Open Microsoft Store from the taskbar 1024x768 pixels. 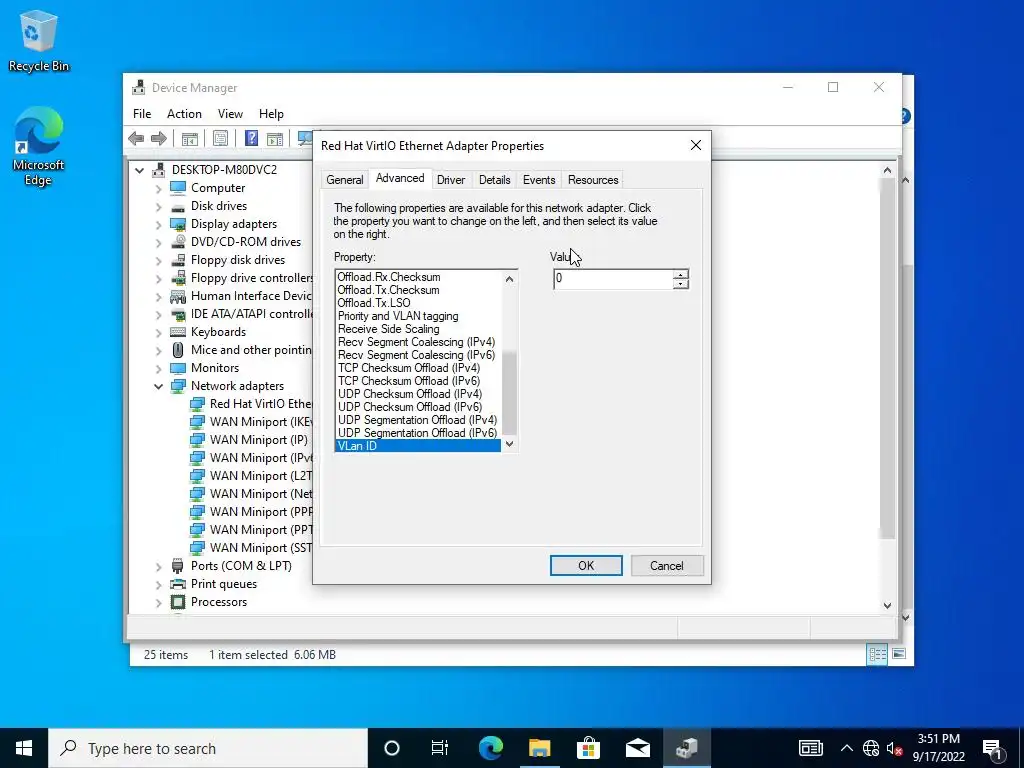click(588, 748)
